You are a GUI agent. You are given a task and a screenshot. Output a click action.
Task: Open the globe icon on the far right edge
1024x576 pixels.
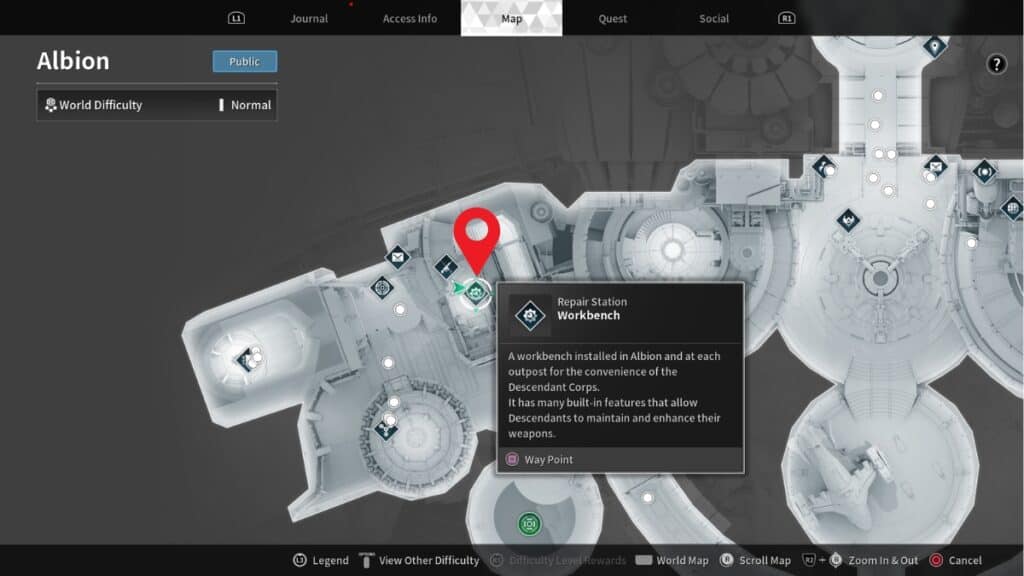[1011, 209]
